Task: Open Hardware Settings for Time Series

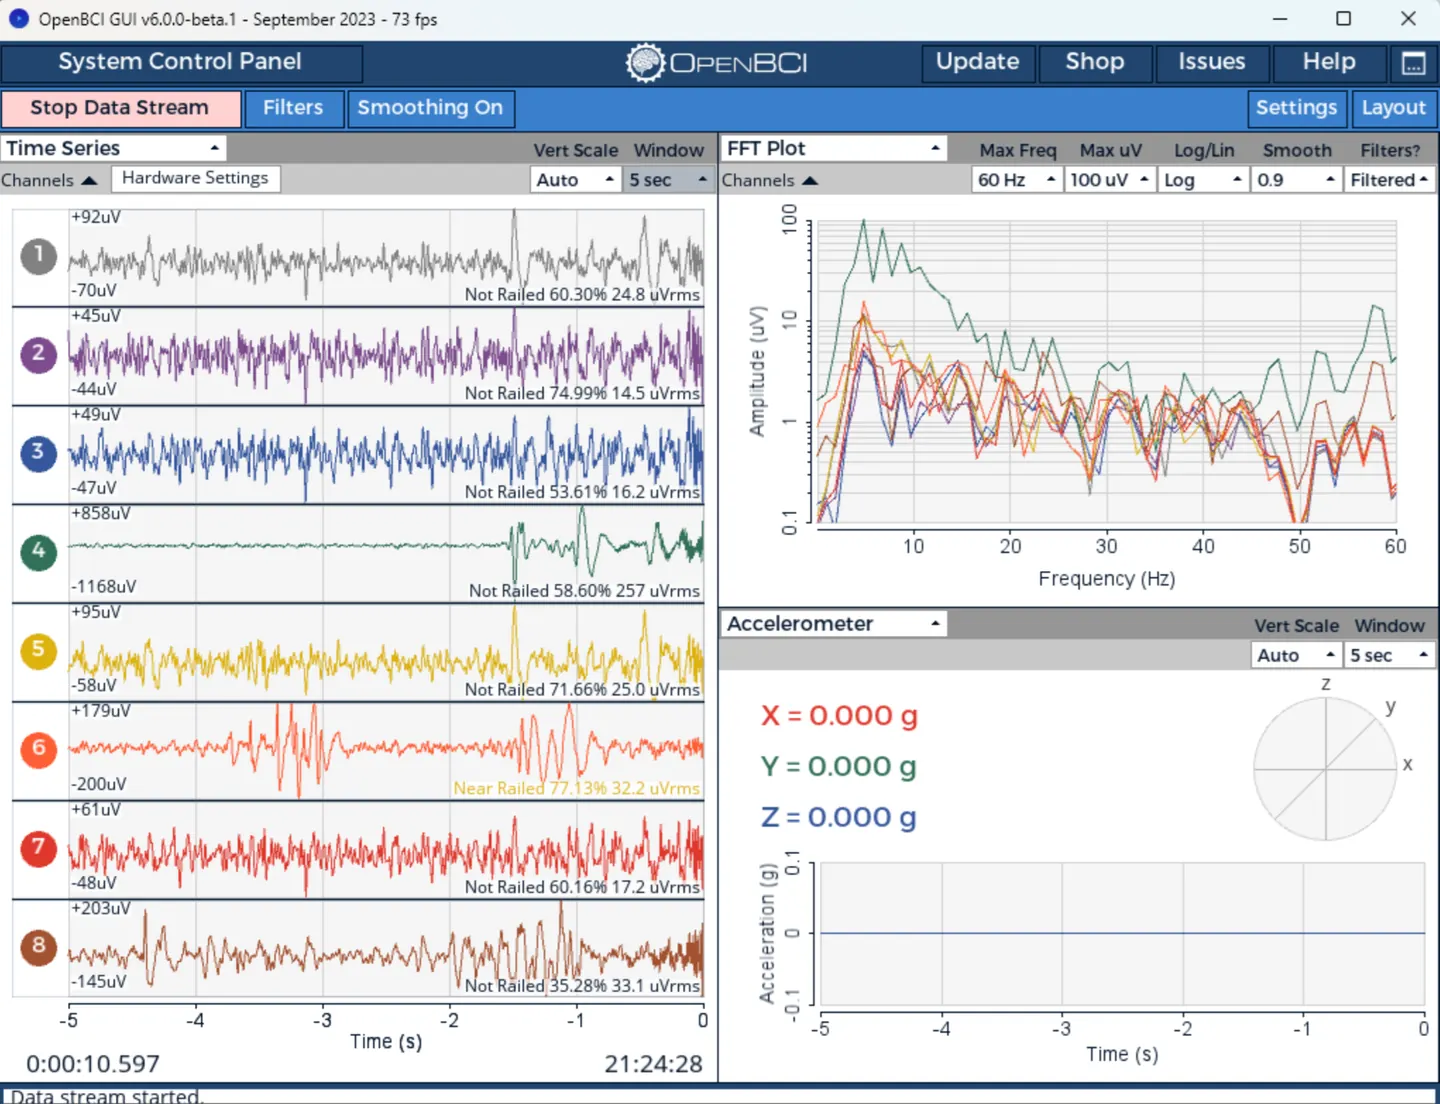Action: click(x=195, y=178)
